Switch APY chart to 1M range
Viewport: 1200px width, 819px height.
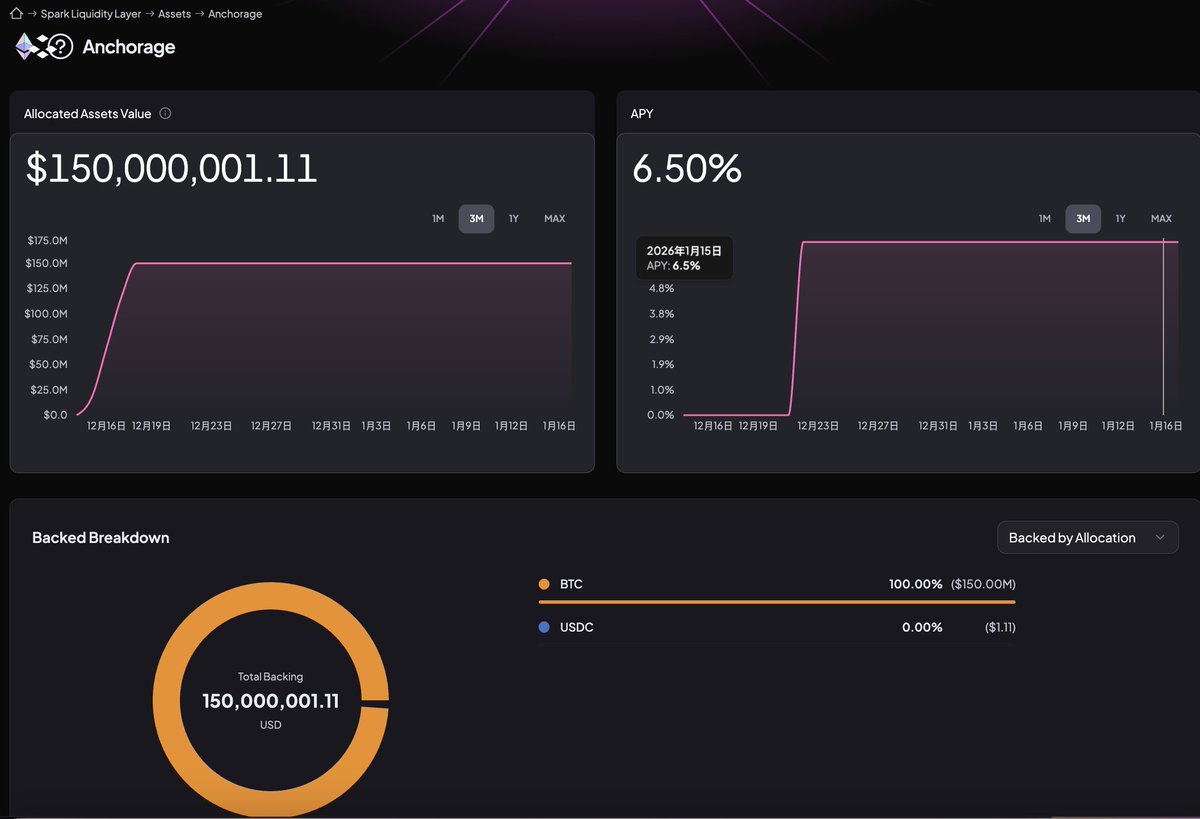pyautogui.click(x=1044, y=218)
